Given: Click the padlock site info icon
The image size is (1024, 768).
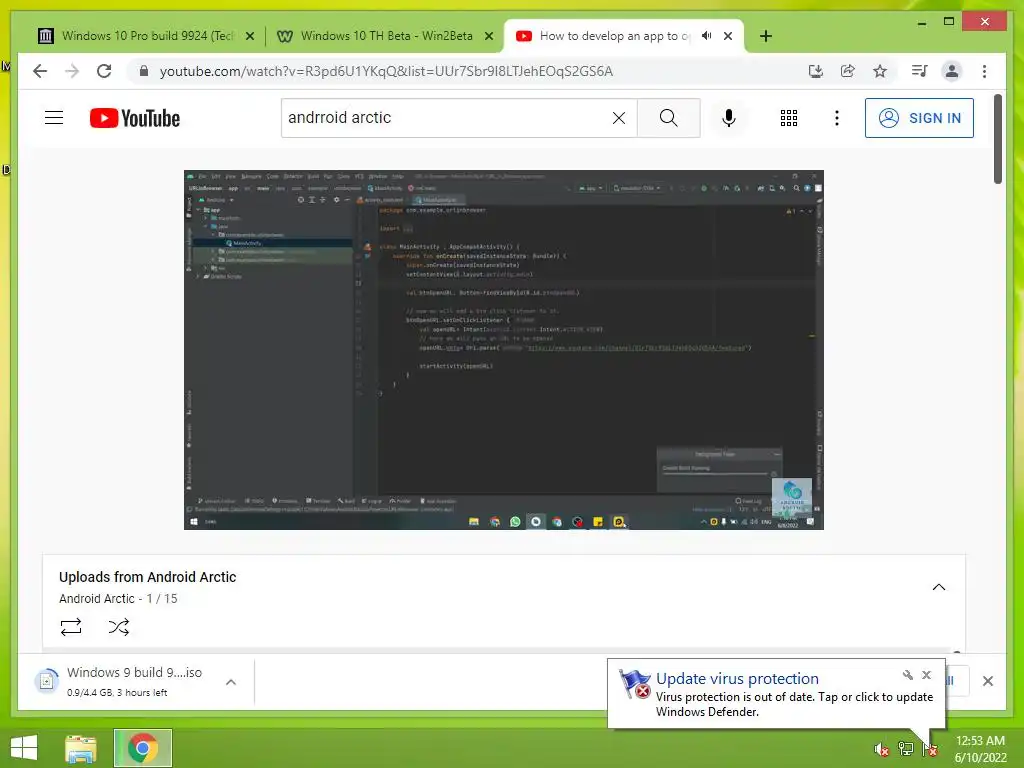Looking at the screenshot, I should (x=144, y=71).
